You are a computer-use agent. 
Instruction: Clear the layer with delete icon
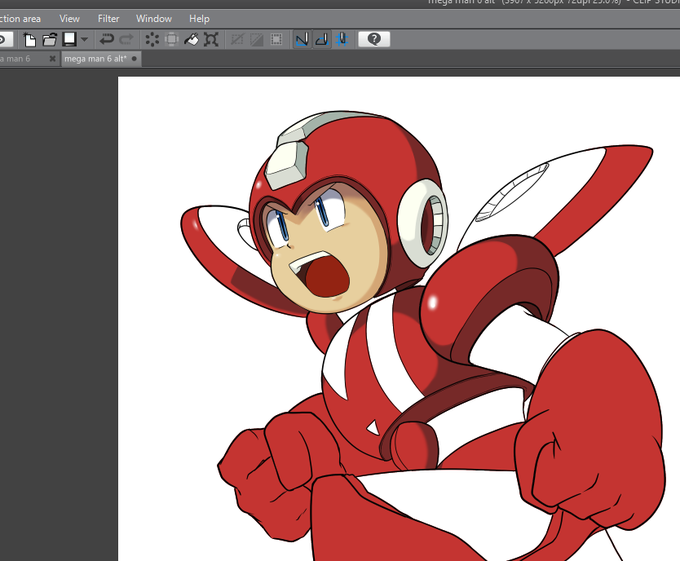(x=152, y=40)
